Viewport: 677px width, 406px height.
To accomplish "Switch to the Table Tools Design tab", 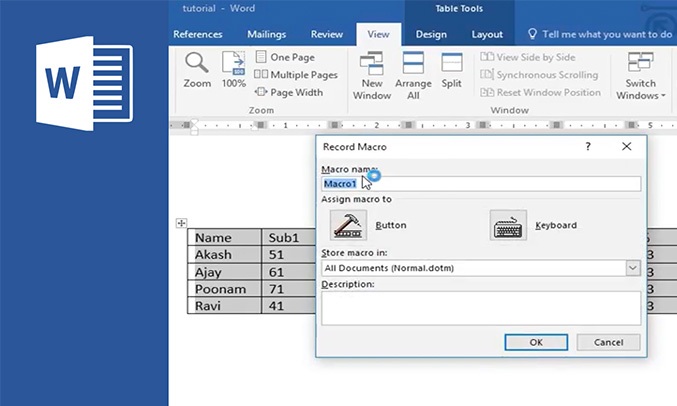I will [431, 34].
